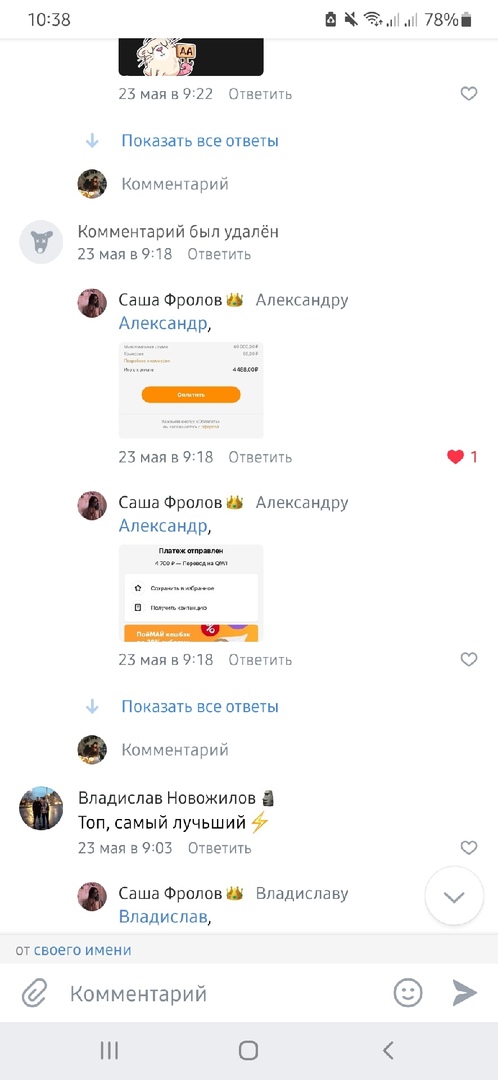Open the emoji smiley picker
This screenshot has width=498, height=1080.
(408, 993)
